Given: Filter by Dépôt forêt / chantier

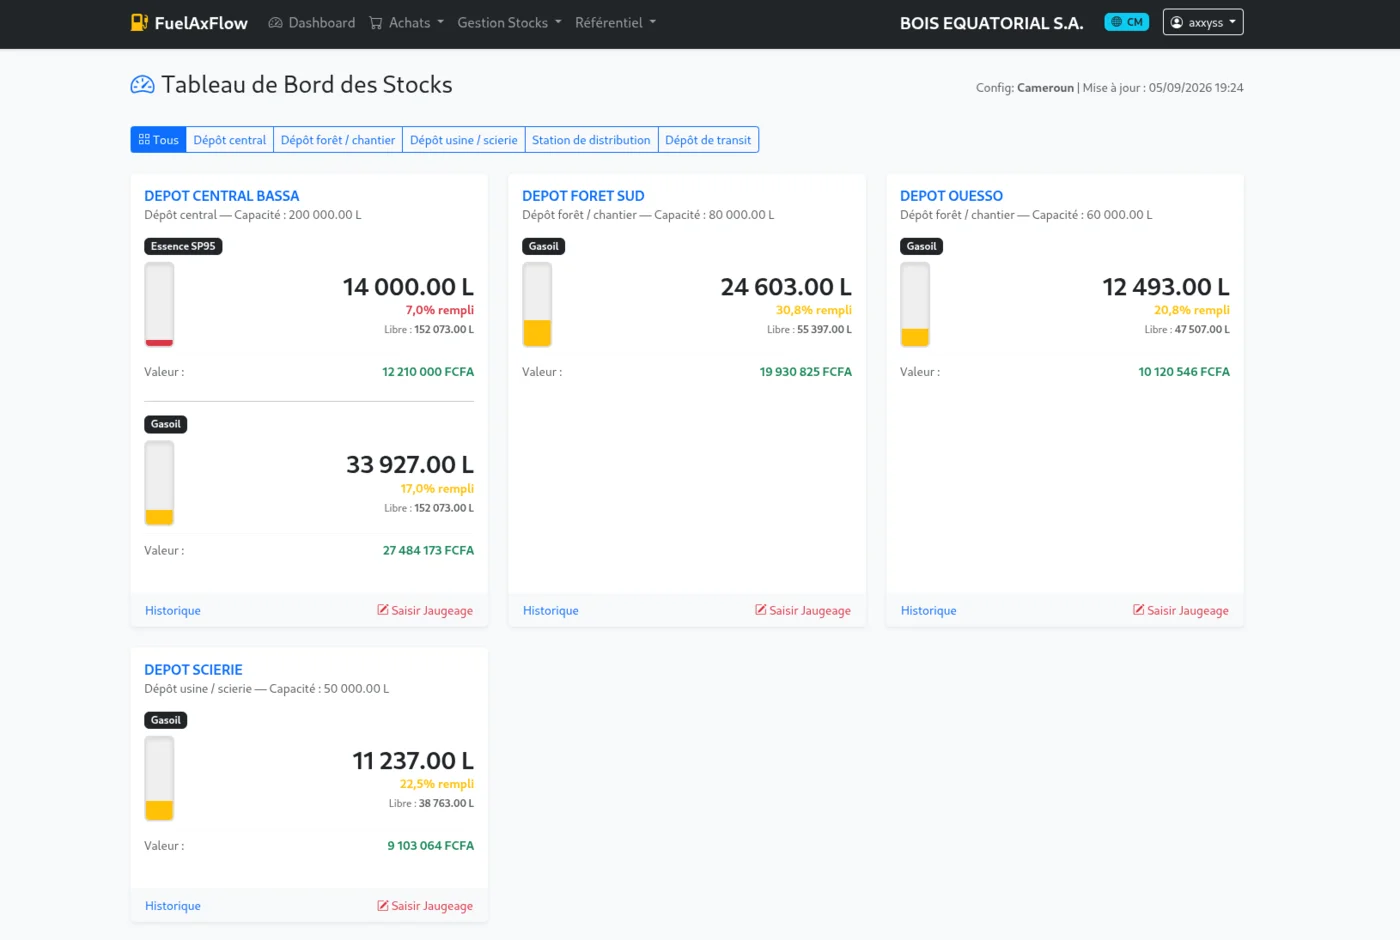Looking at the screenshot, I should [338, 140].
